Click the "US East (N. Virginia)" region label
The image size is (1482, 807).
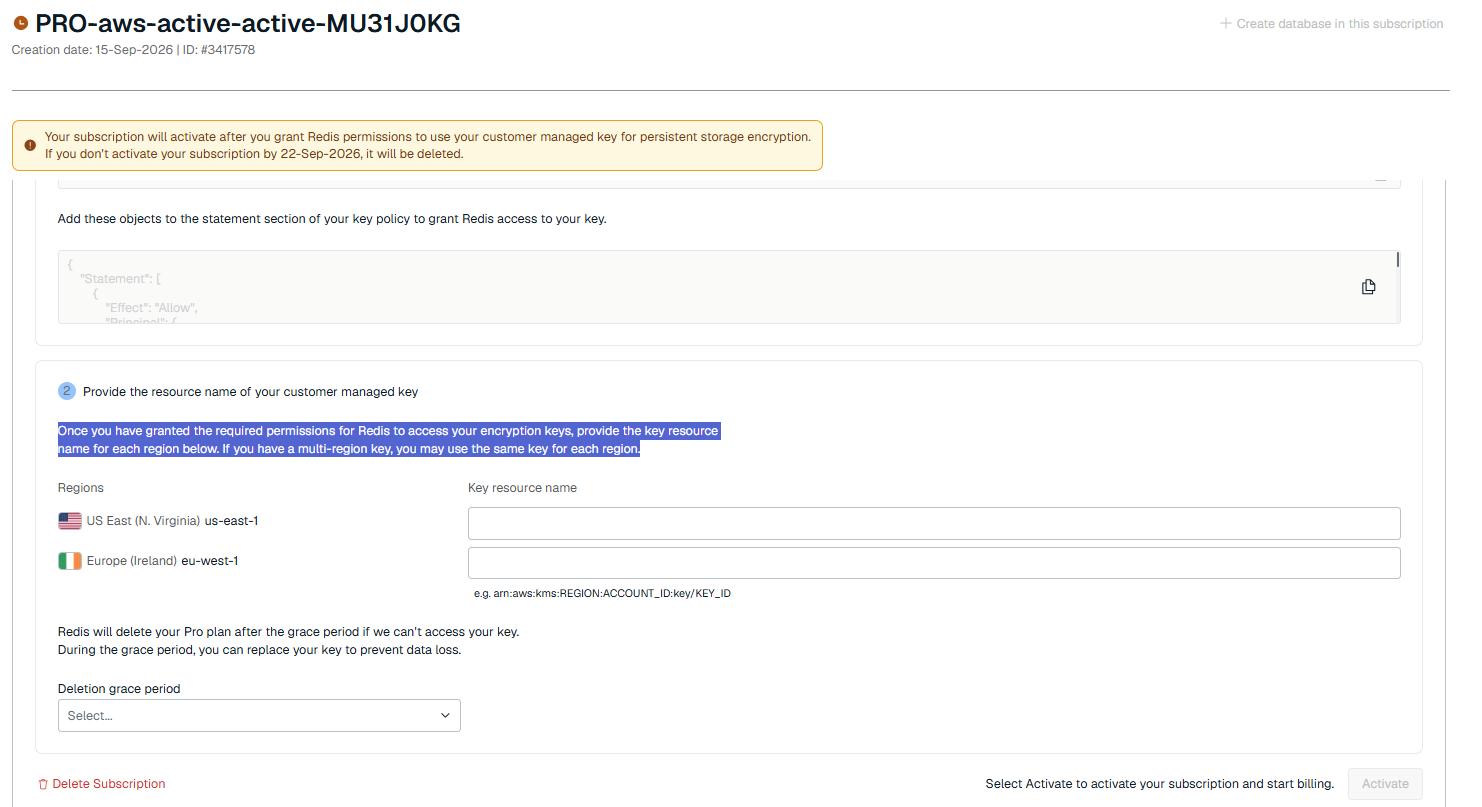click(x=143, y=521)
